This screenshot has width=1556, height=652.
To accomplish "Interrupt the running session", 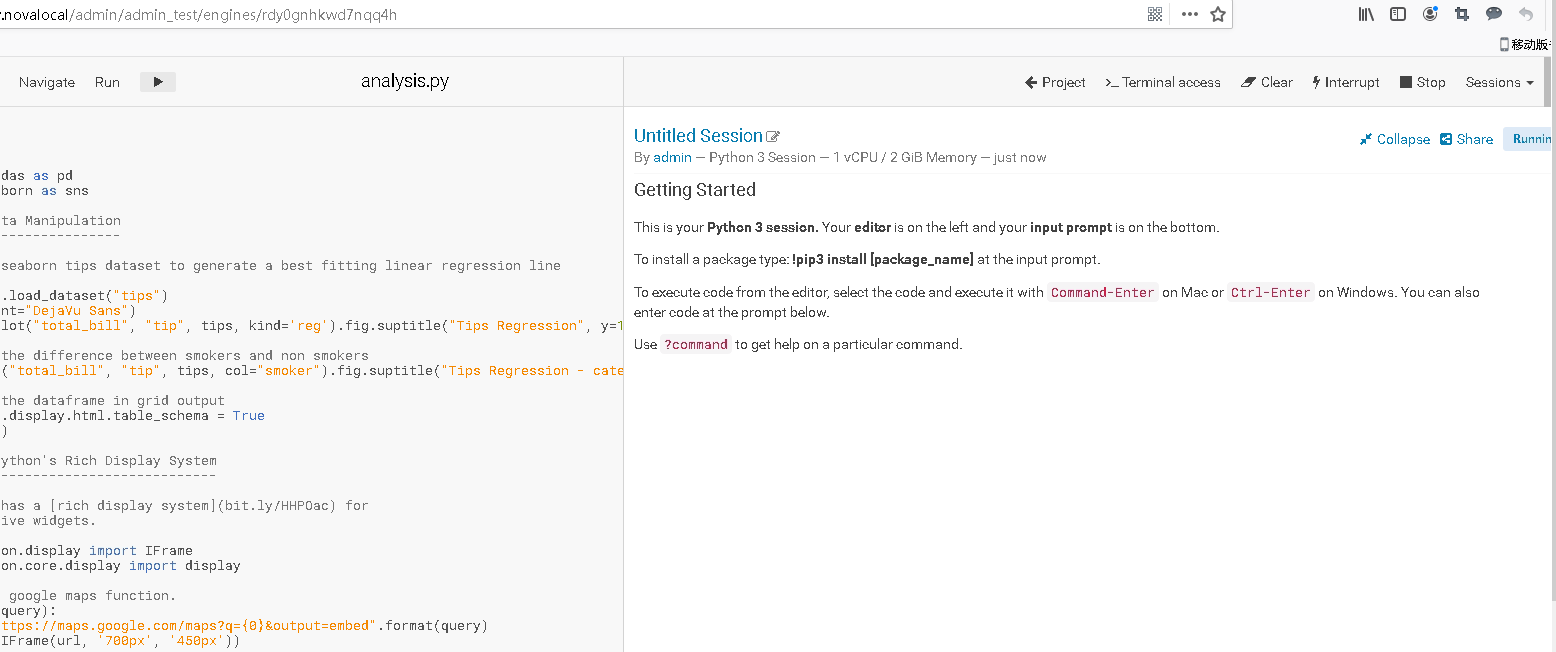I will [x=1346, y=82].
